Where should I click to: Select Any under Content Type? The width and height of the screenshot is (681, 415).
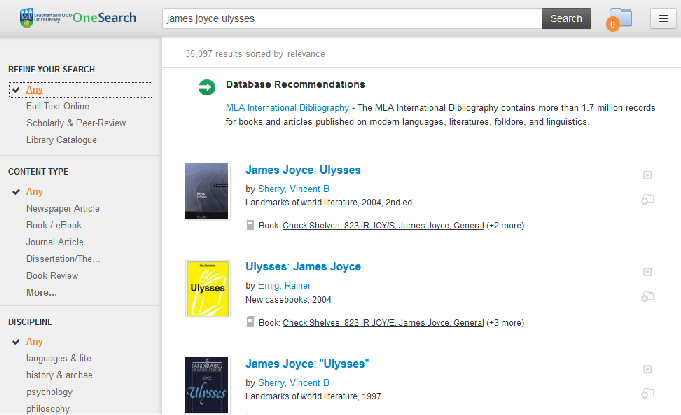[34, 192]
